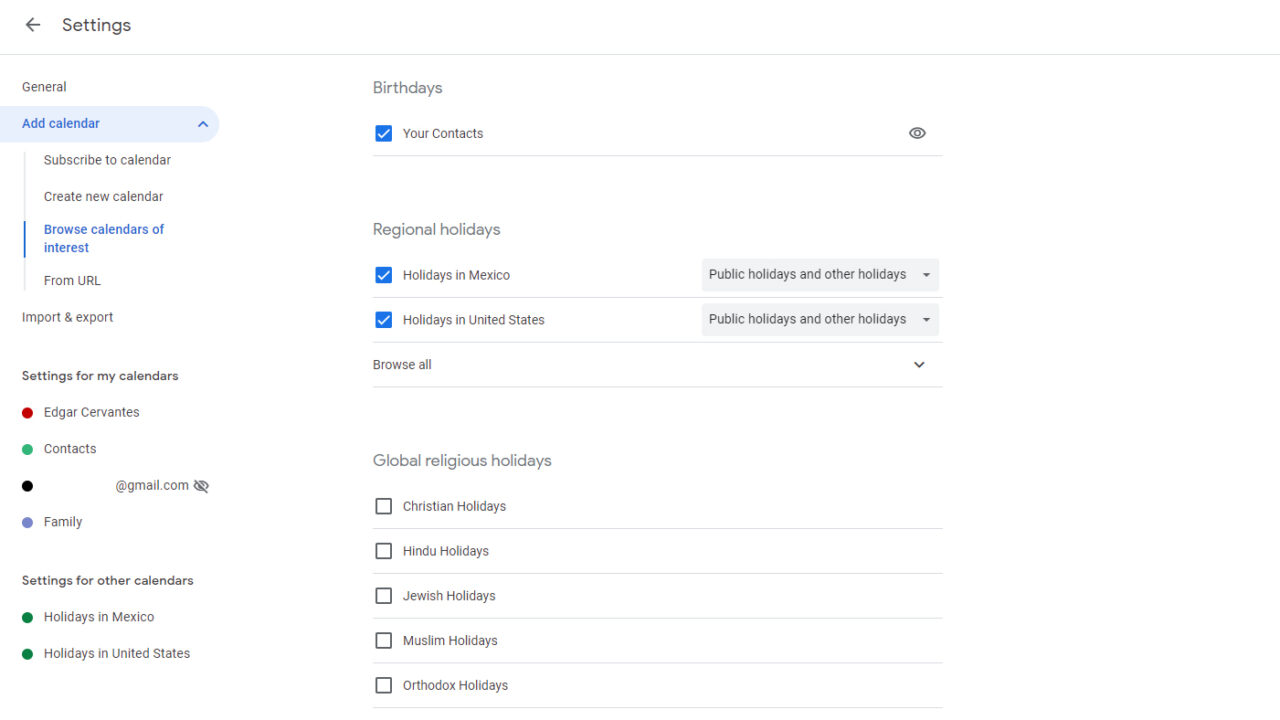
Task: Open Subscribe to calendar
Action: click(107, 159)
